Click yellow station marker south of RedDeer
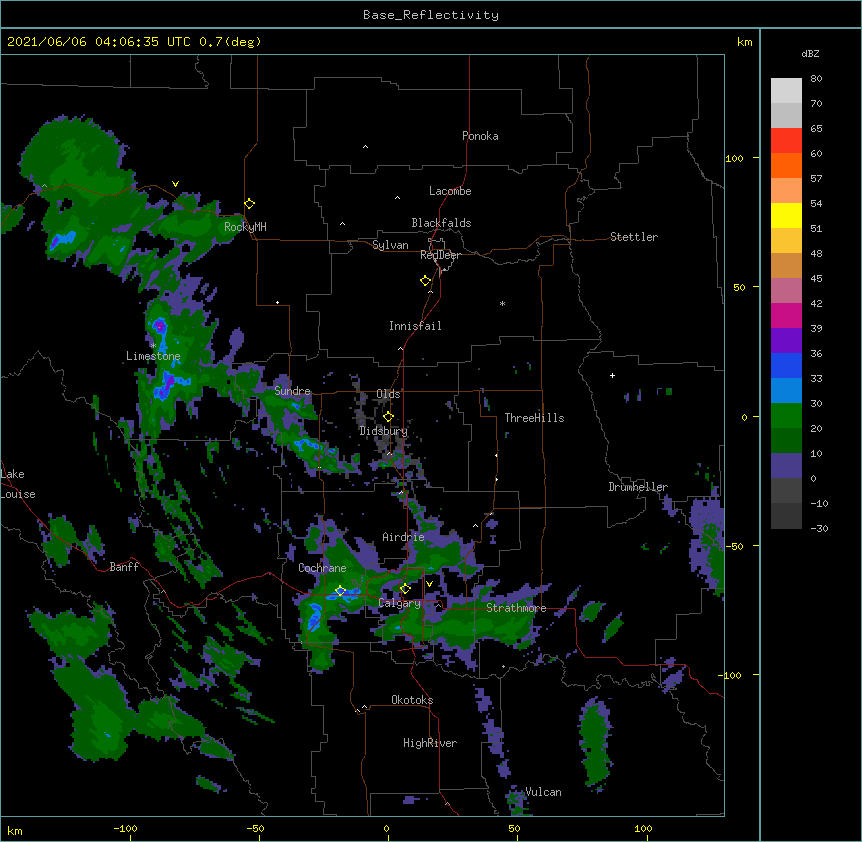This screenshot has width=862, height=842. click(425, 281)
